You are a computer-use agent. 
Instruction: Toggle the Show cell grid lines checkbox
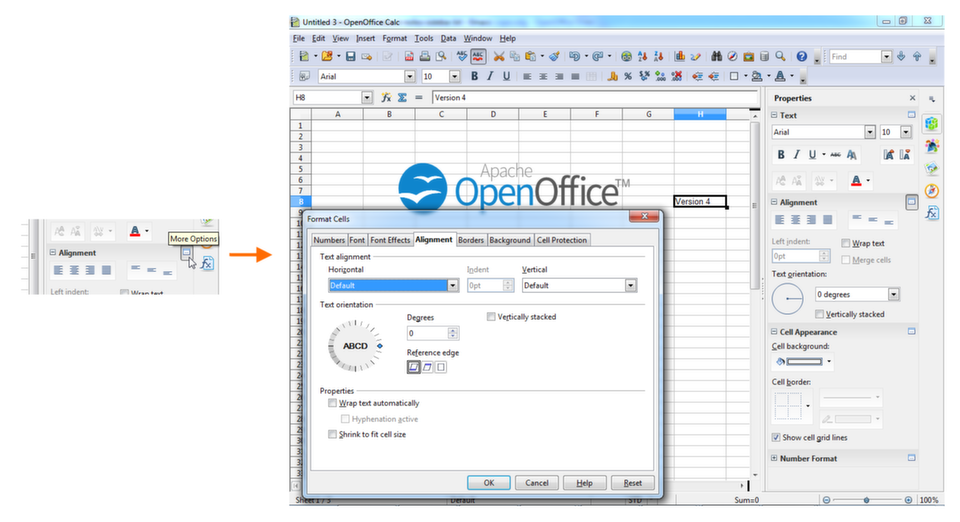[776, 438]
